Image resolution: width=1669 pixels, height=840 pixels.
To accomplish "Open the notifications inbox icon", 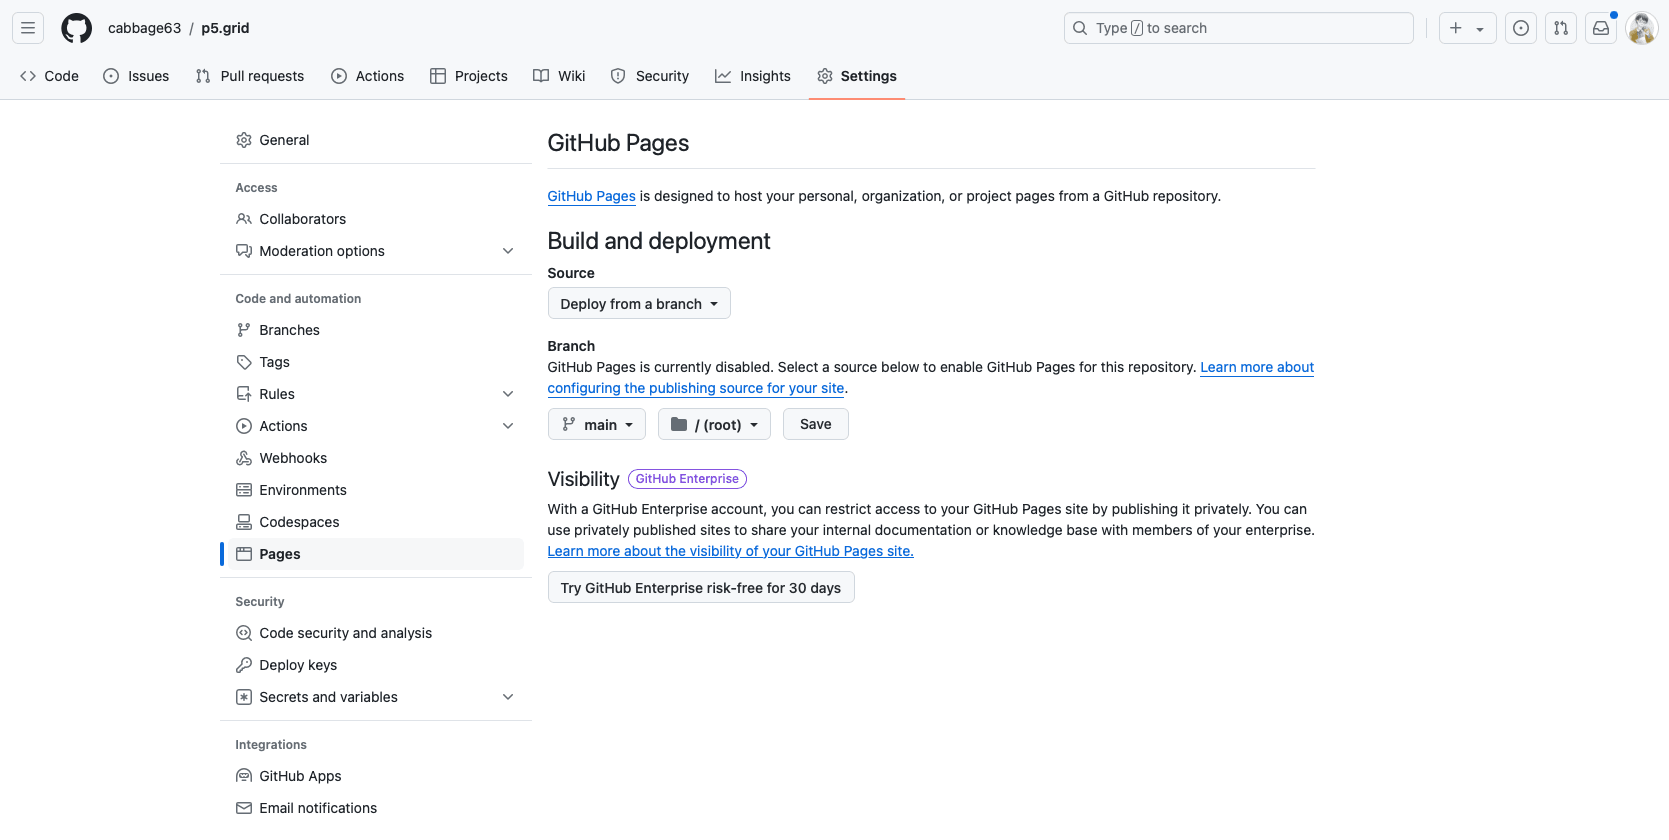I will click(1601, 28).
